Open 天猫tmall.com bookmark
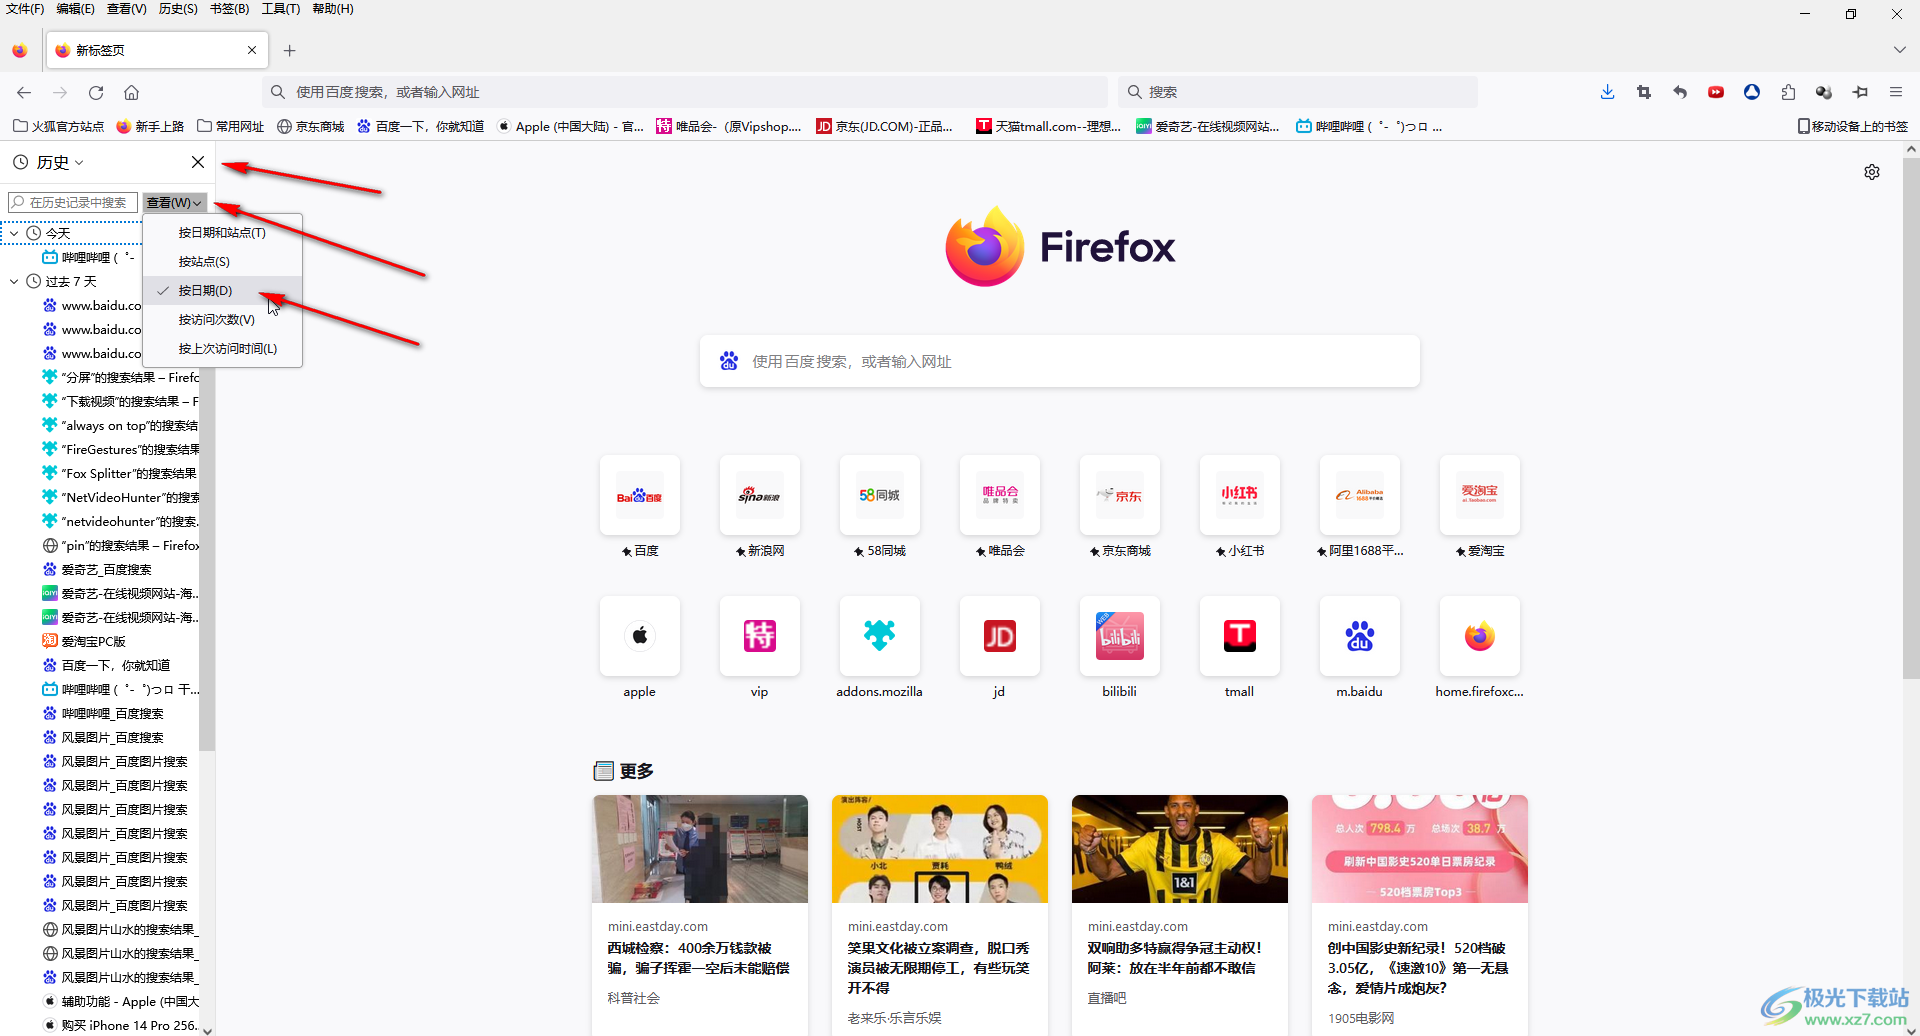 (1049, 126)
